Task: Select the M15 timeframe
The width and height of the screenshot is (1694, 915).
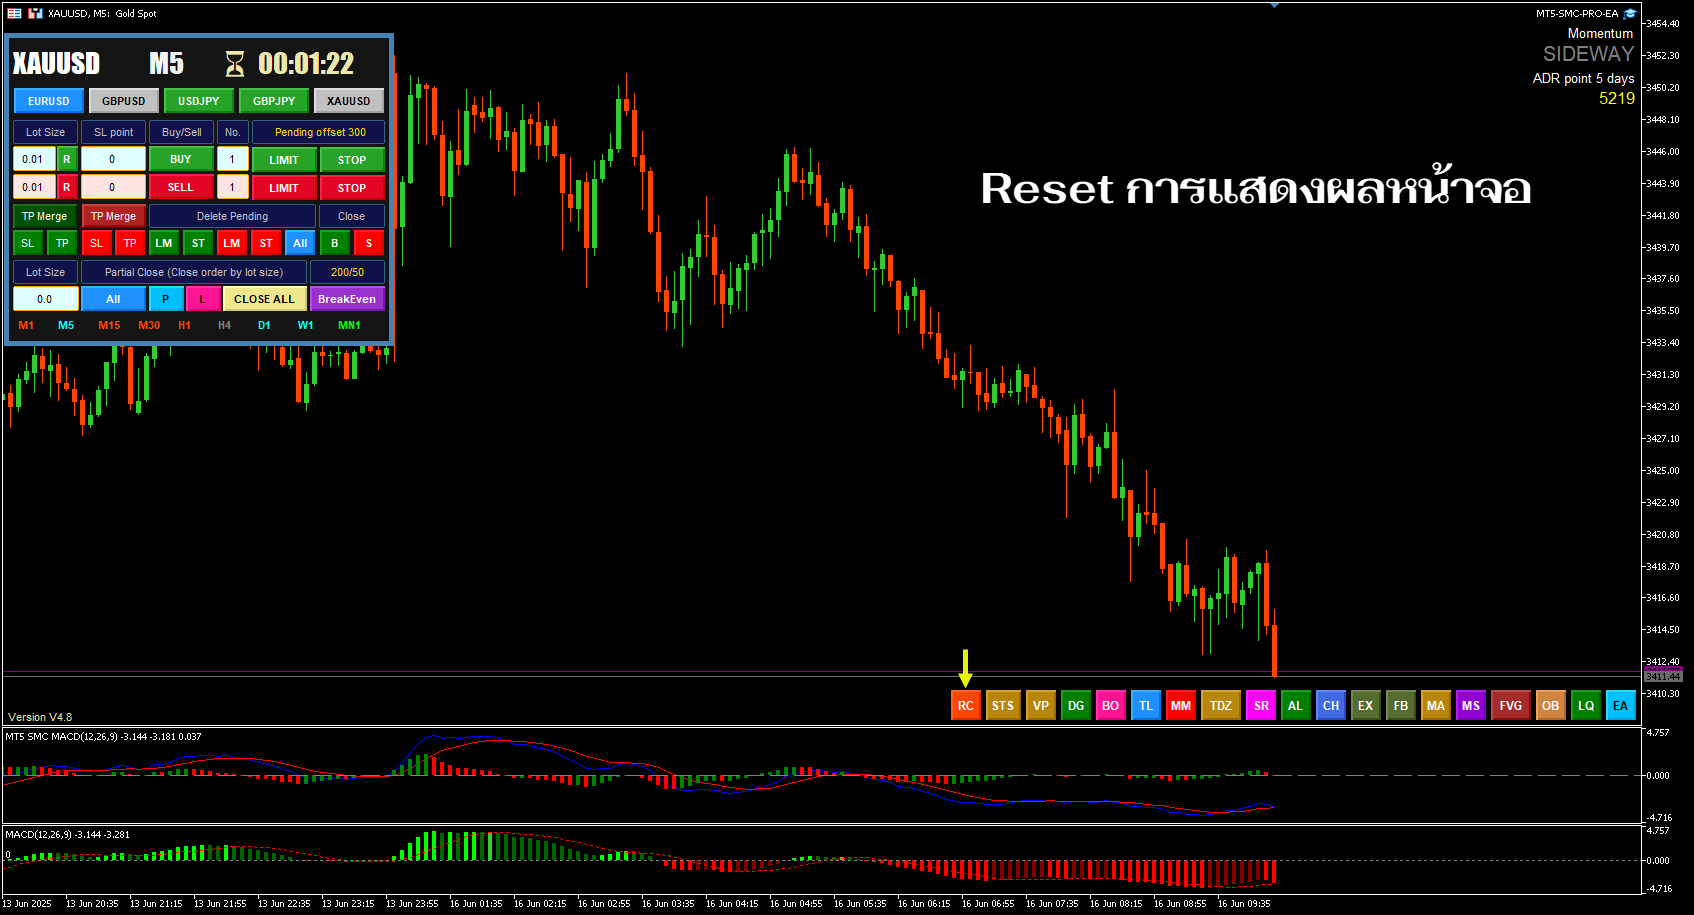Action: pyautogui.click(x=109, y=325)
